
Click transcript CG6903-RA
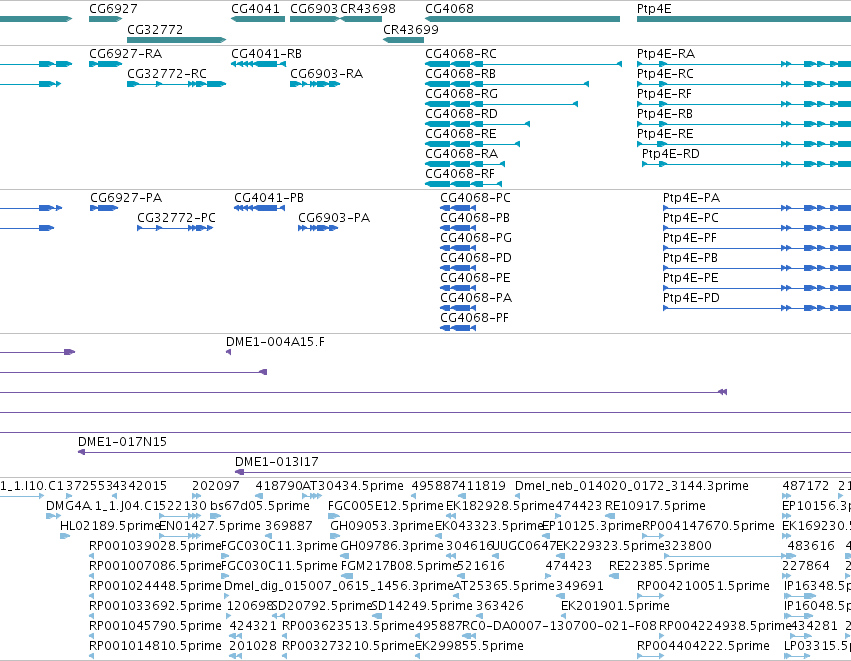pos(315,84)
